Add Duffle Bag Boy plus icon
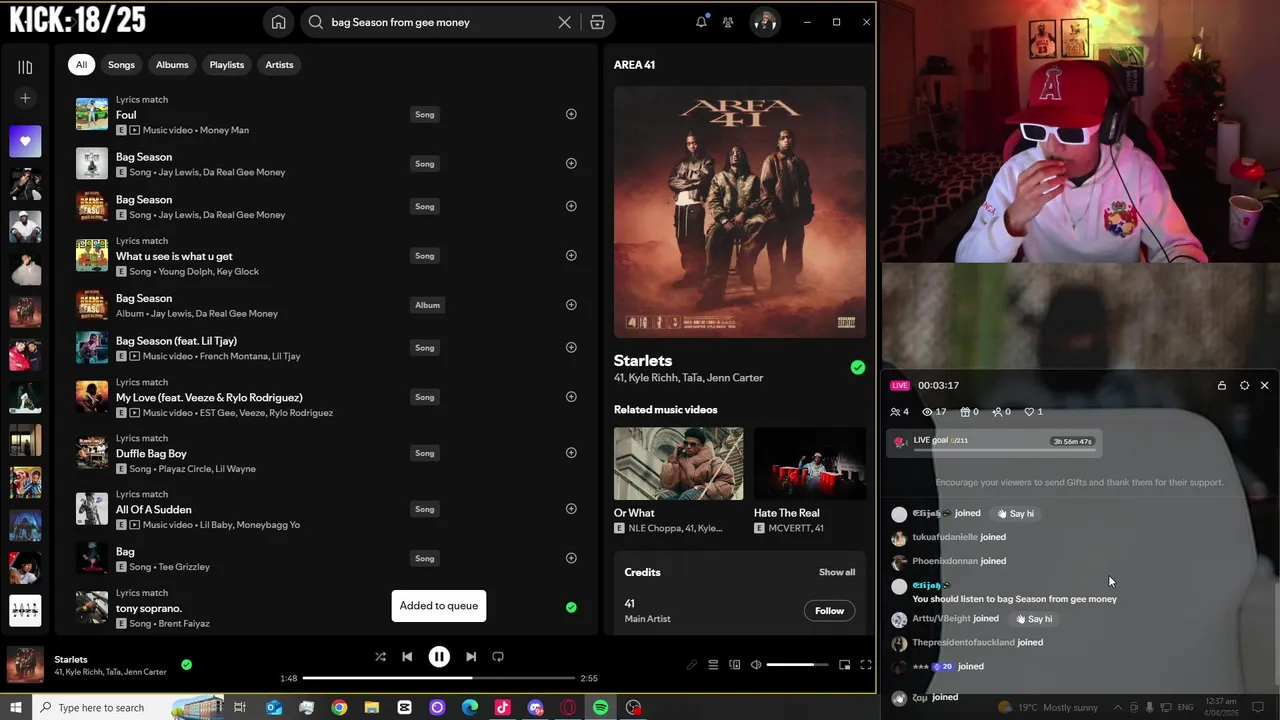Screen dimensions: 1280x720 (x=571, y=453)
